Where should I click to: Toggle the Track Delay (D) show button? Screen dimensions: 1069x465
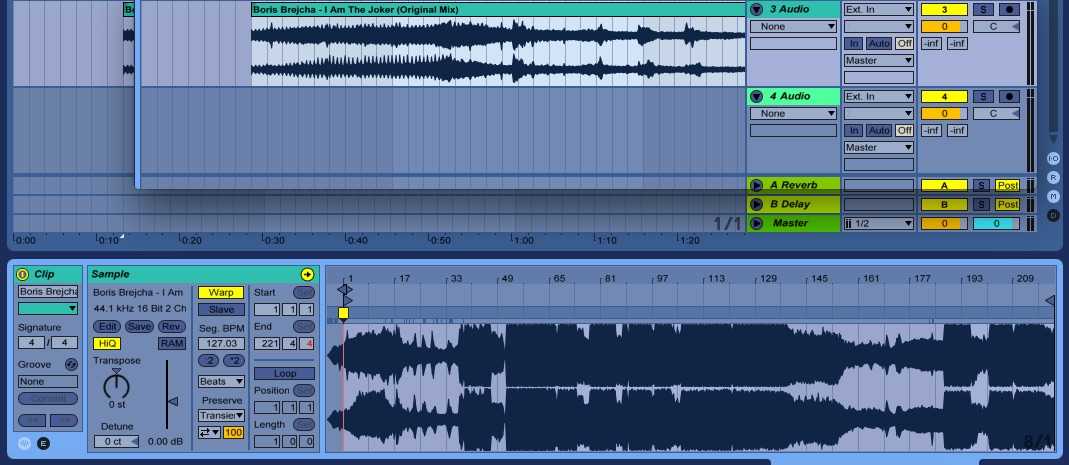pyautogui.click(x=1053, y=215)
